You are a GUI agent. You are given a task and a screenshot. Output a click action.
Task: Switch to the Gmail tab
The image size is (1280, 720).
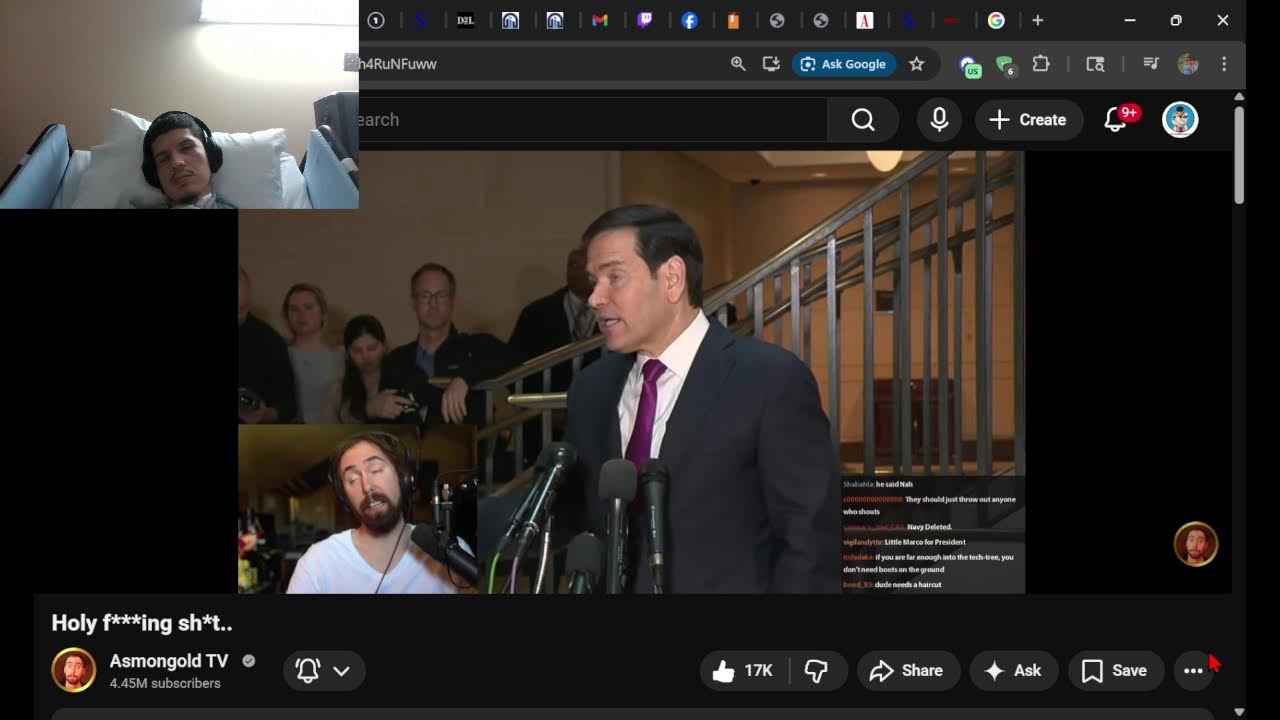600,20
